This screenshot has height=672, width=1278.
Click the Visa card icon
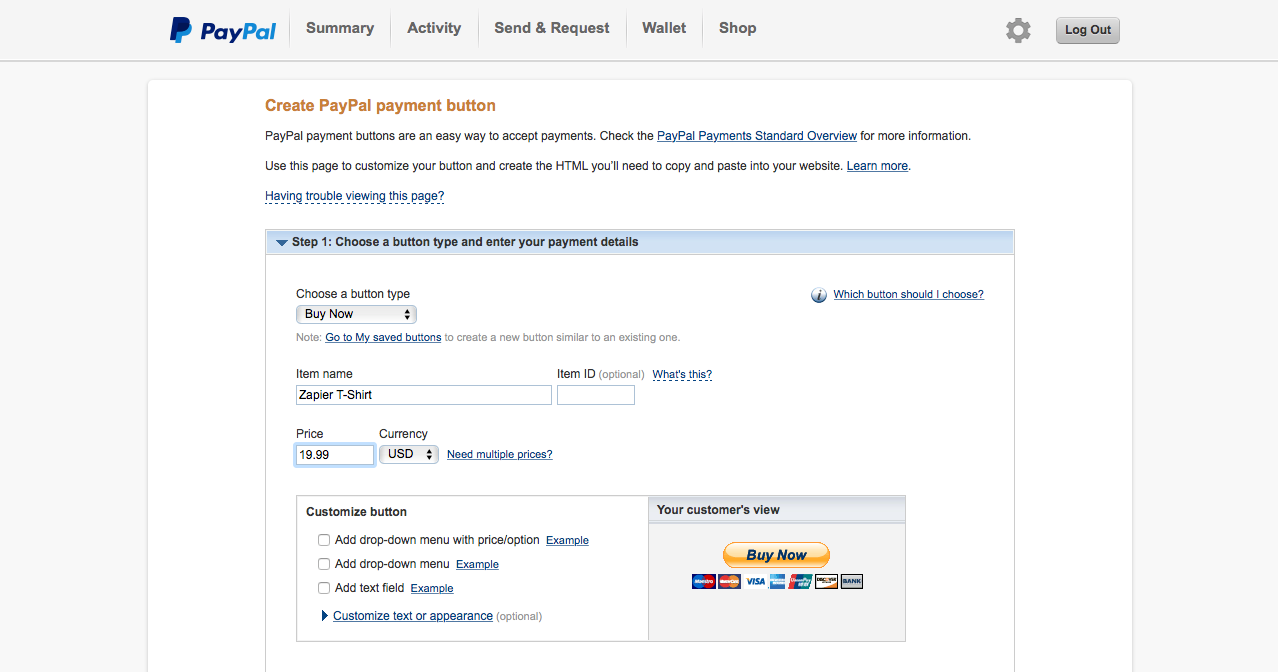pos(754,581)
